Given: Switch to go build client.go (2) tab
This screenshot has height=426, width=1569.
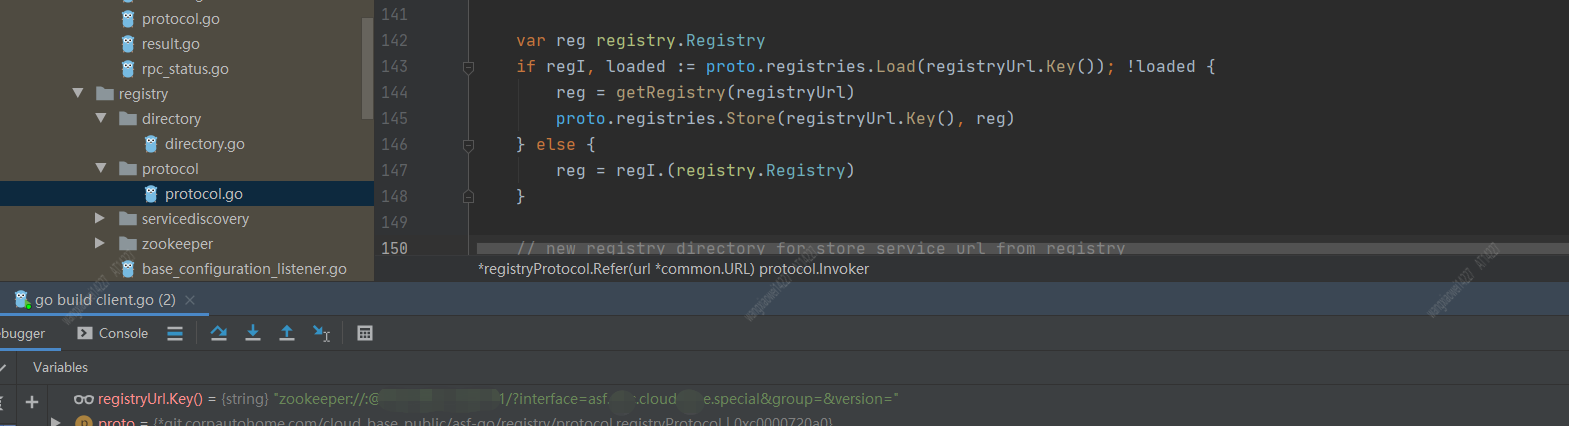Looking at the screenshot, I should click(x=105, y=300).
